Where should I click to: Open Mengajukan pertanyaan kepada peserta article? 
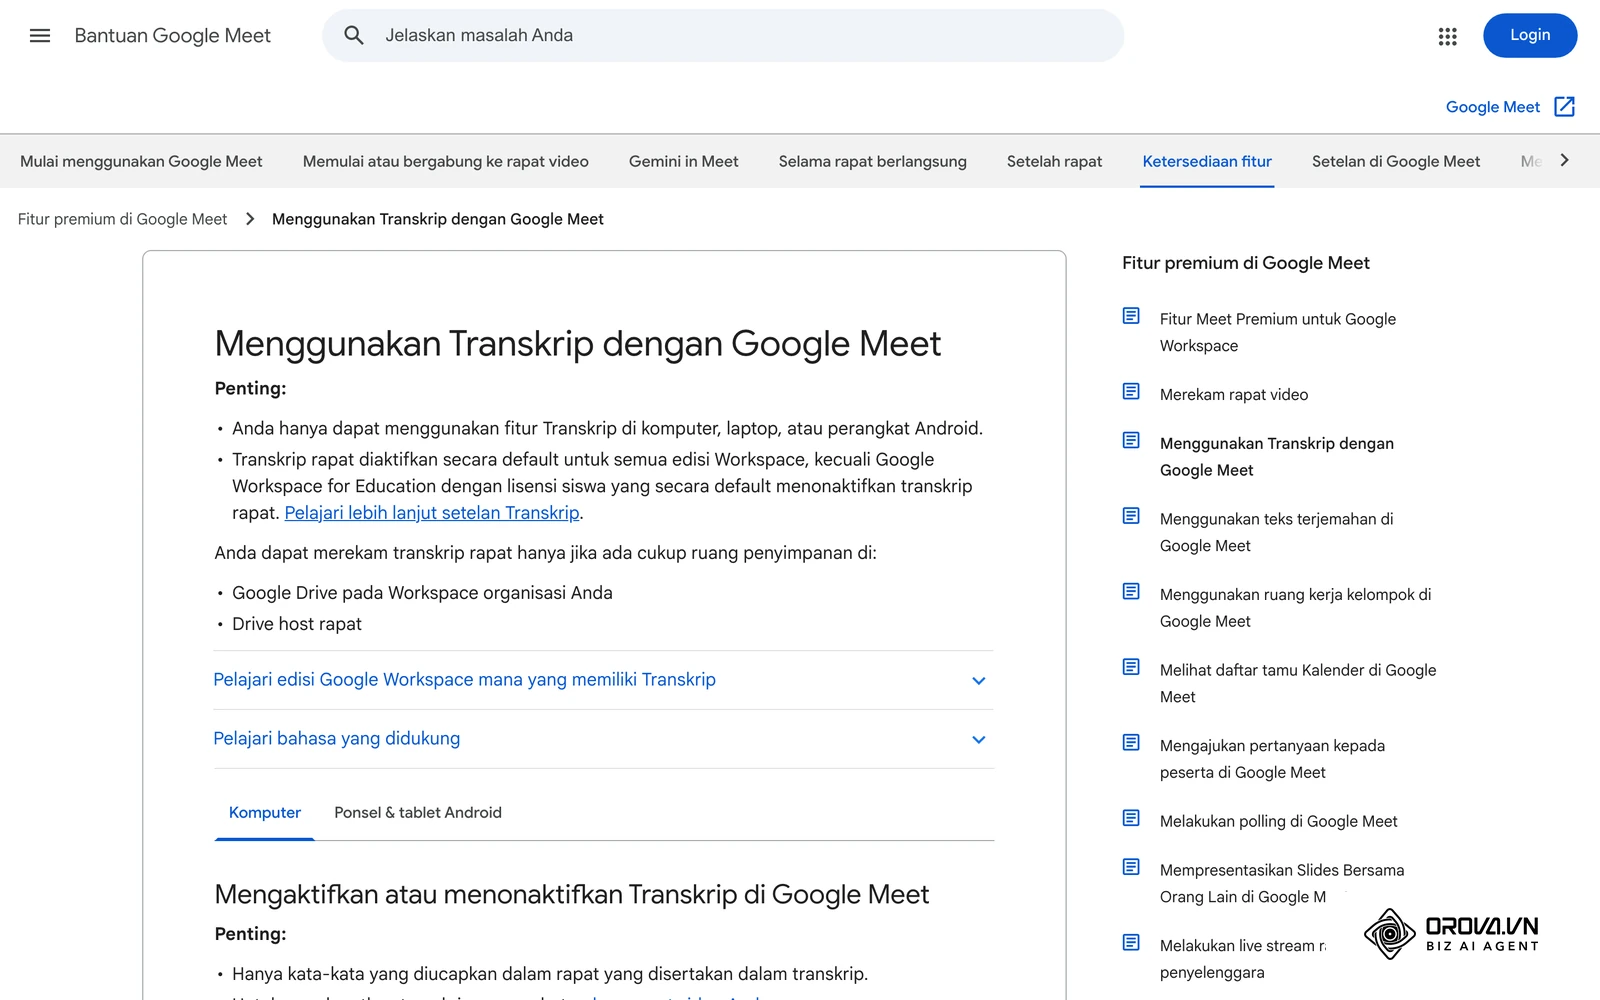coord(1272,759)
